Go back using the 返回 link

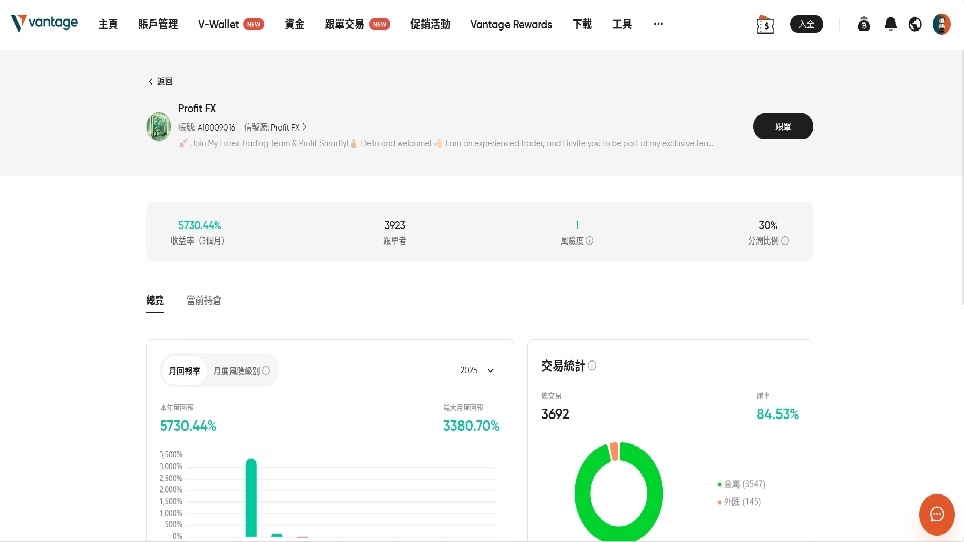click(x=160, y=81)
